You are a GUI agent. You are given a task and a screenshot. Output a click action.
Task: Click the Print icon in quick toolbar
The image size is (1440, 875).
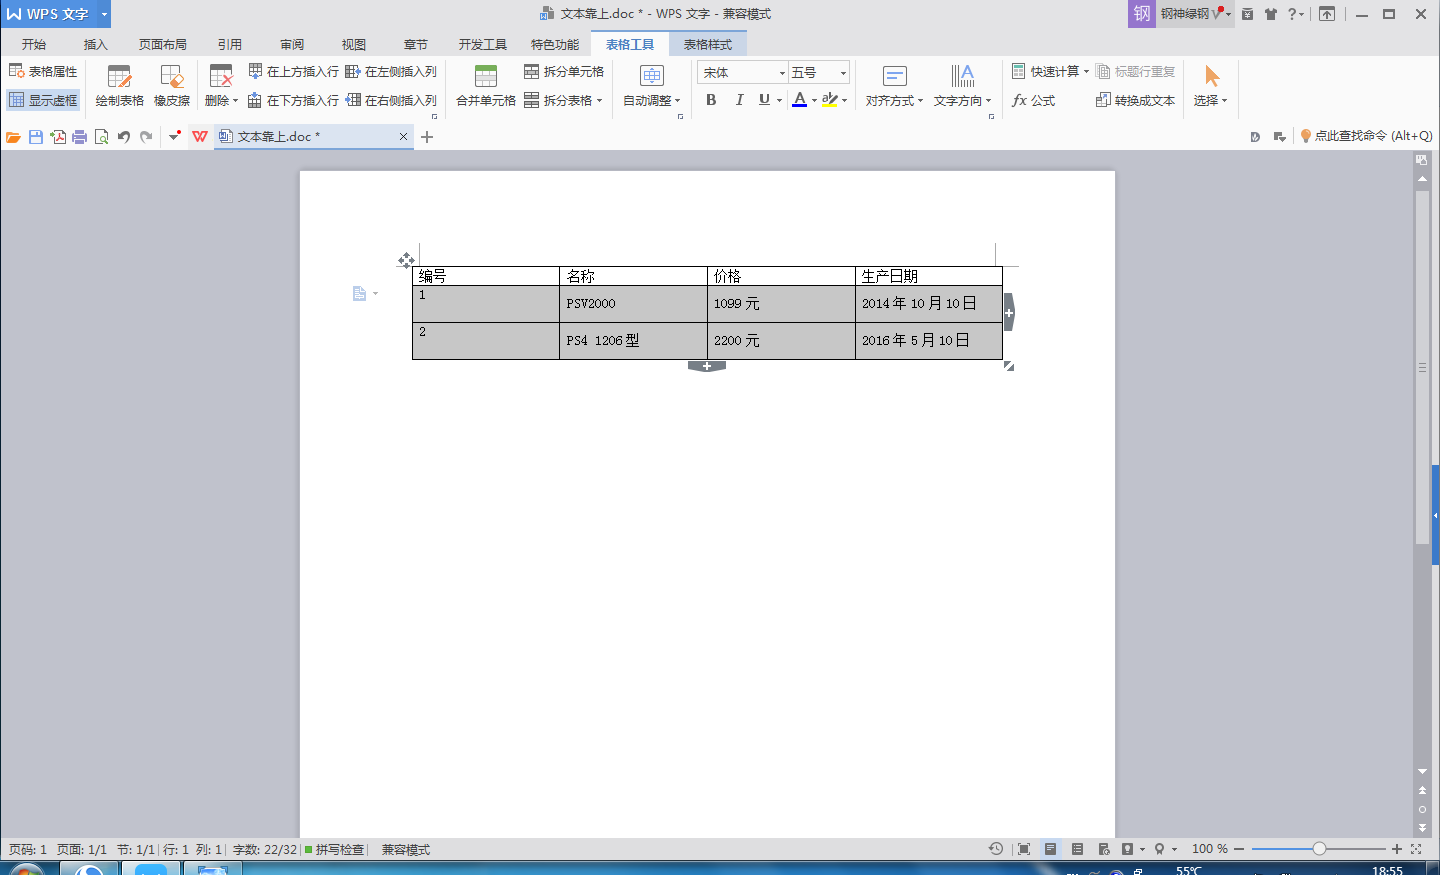[x=80, y=137]
